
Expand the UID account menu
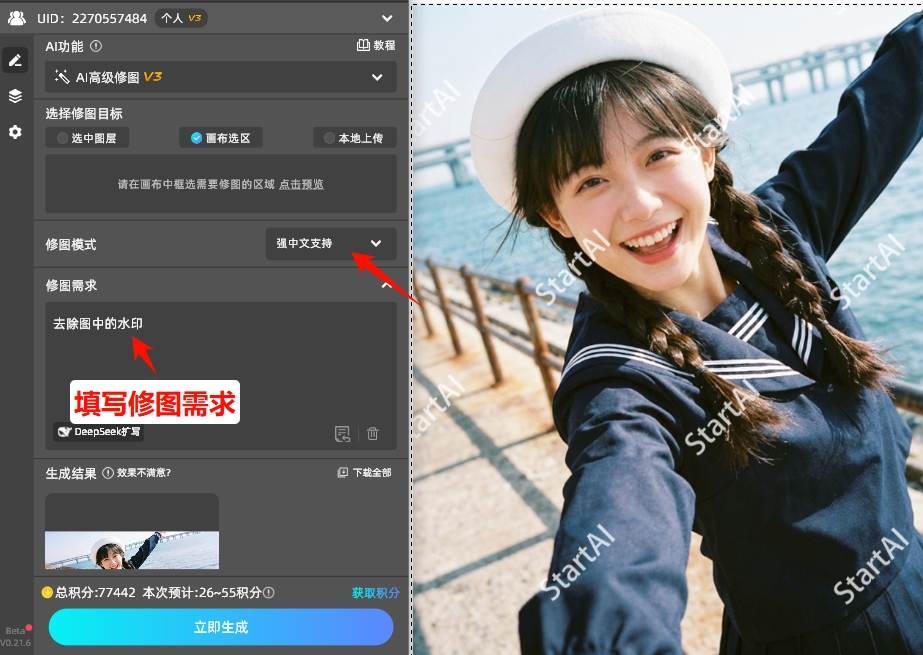point(386,17)
